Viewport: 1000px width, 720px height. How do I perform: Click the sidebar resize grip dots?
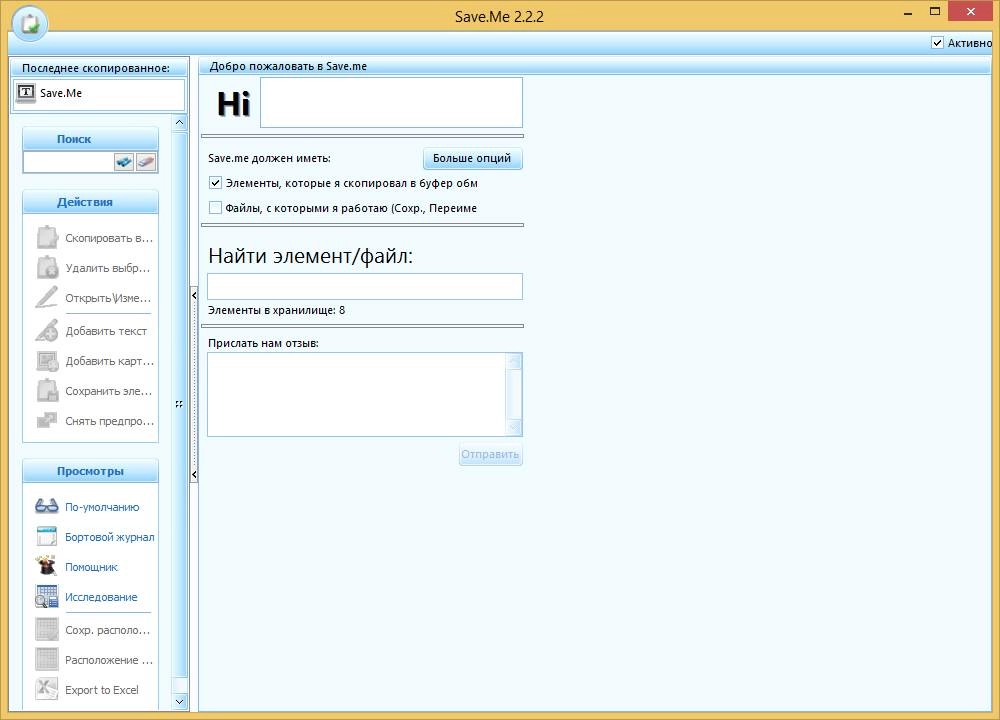(x=179, y=404)
